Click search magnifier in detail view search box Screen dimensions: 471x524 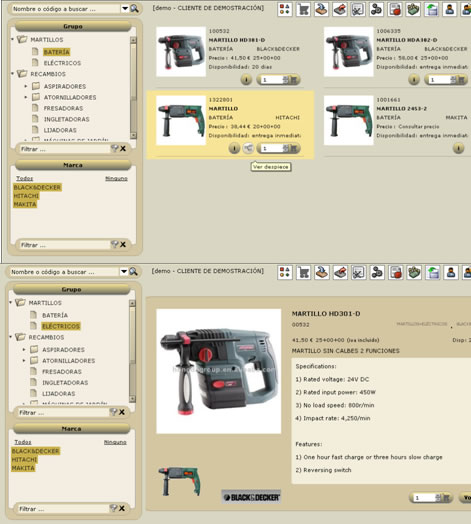click(x=133, y=272)
